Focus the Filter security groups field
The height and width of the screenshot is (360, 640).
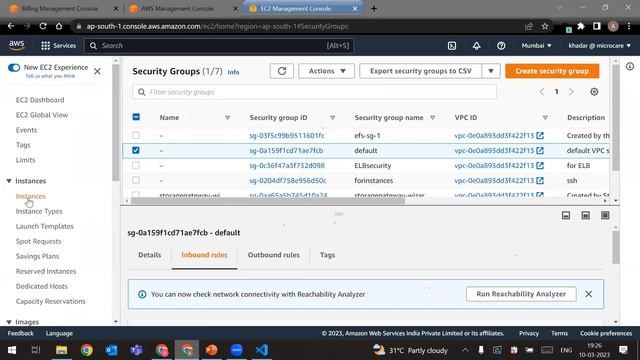tap(314, 92)
